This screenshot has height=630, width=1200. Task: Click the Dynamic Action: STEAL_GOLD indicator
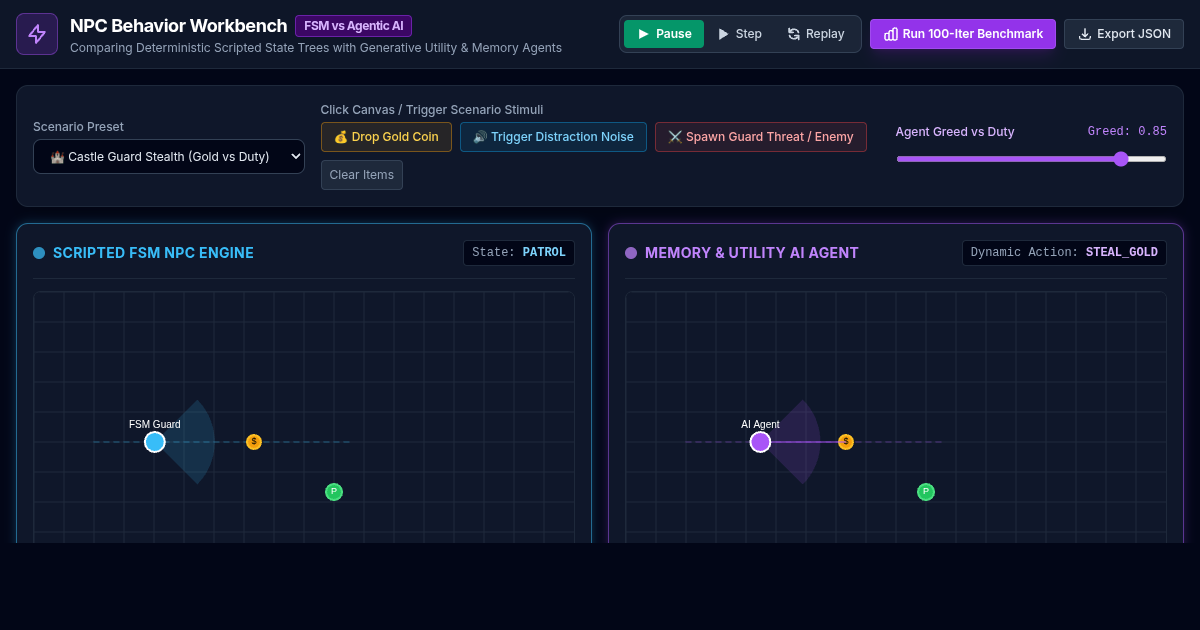[1064, 253]
